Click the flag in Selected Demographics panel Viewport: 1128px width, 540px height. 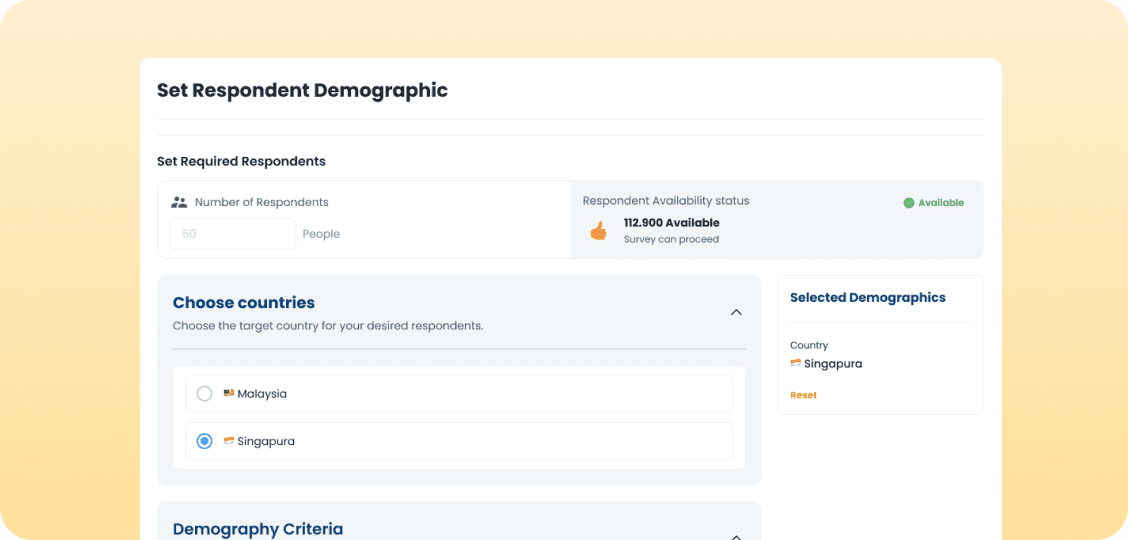click(796, 363)
